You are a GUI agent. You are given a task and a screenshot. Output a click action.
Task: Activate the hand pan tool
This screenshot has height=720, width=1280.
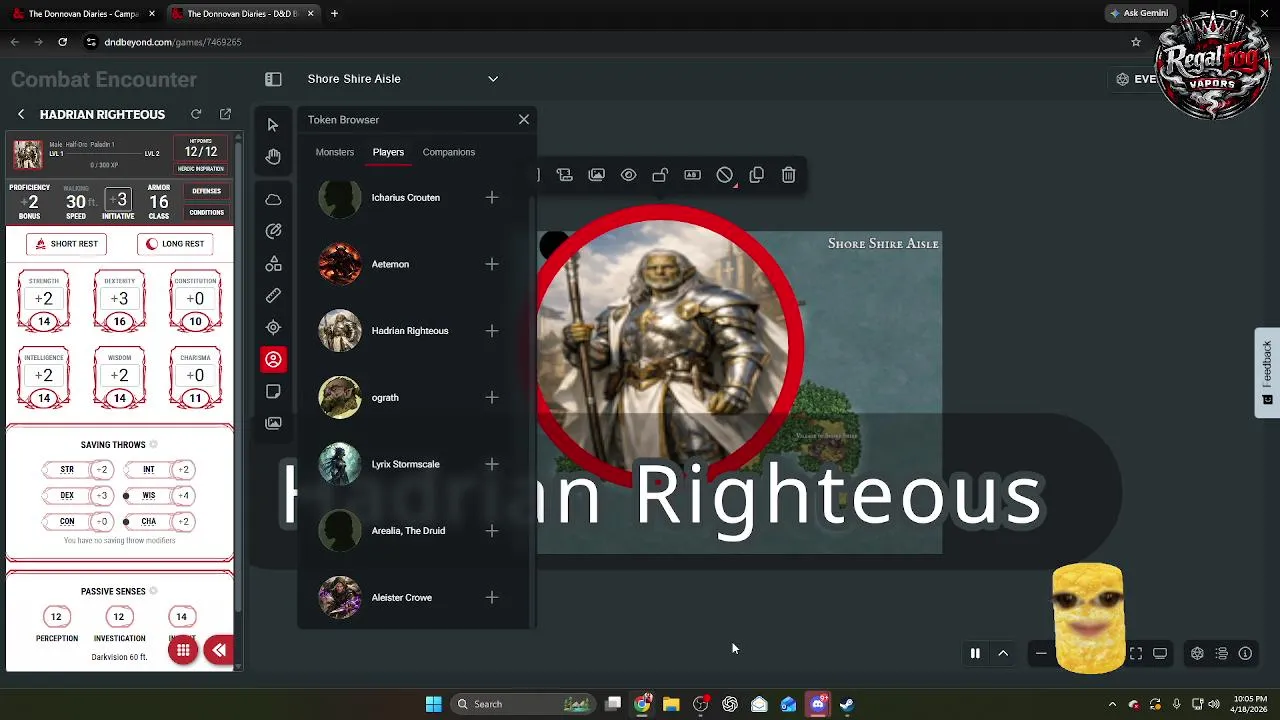[x=273, y=156]
